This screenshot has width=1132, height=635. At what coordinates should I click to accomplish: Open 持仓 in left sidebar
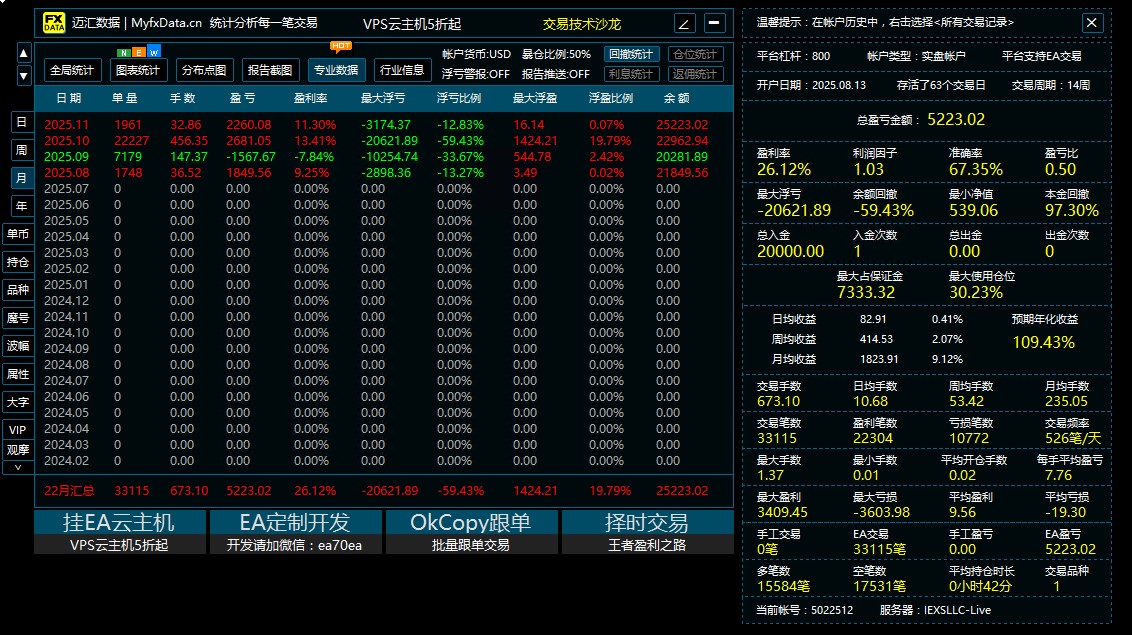[x=18, y=262]
